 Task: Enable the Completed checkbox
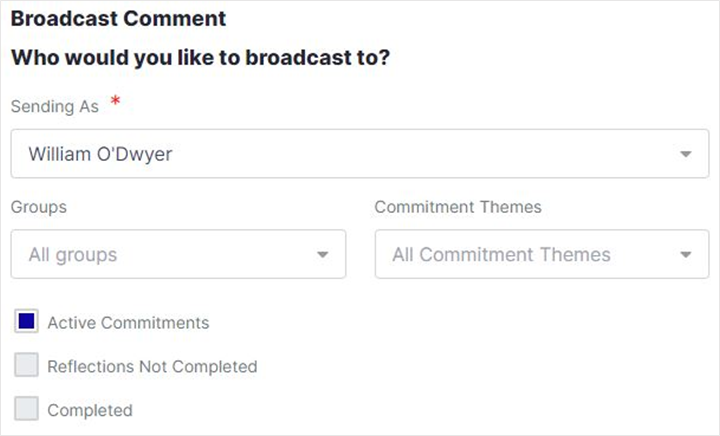point(27,409)
